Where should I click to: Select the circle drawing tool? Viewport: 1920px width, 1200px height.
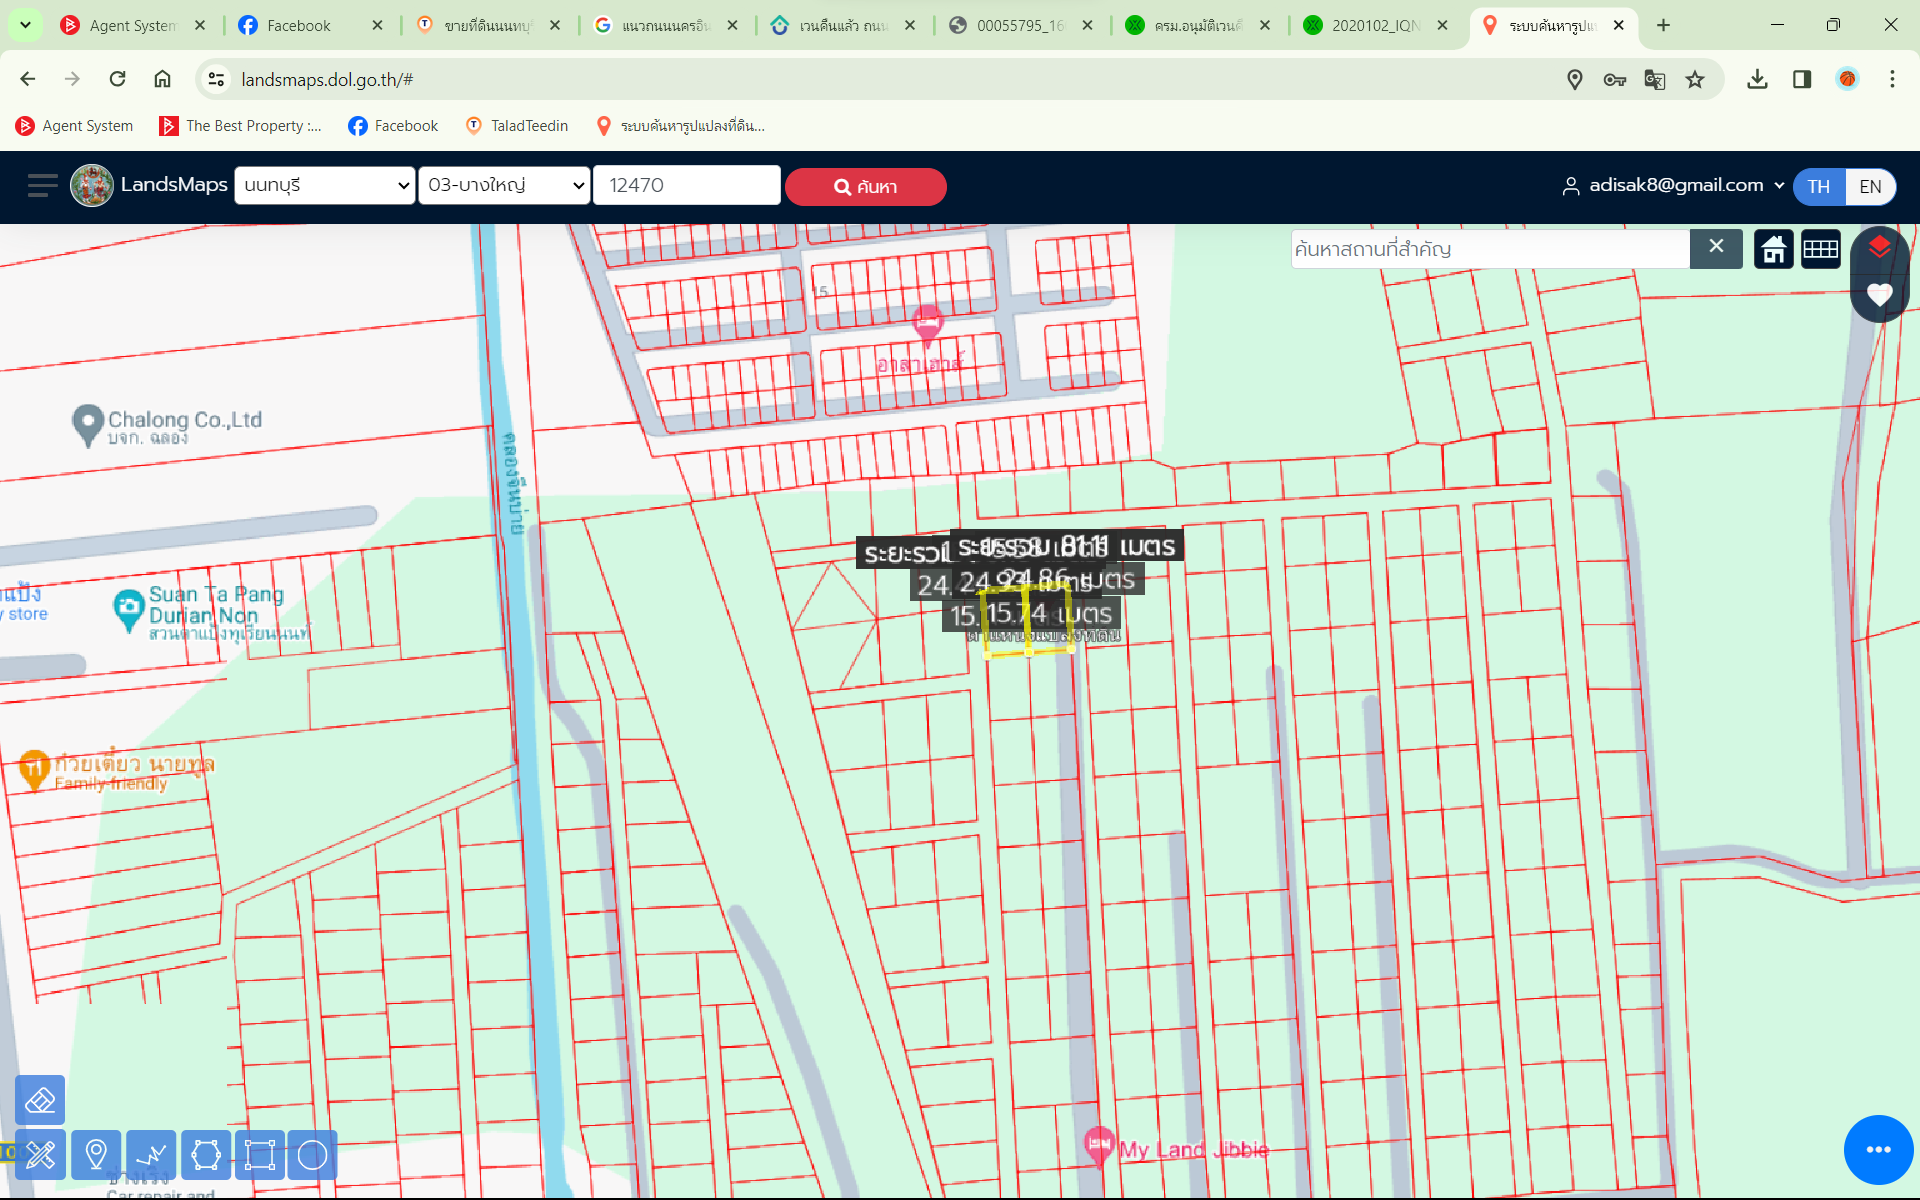pos(313,1155)
